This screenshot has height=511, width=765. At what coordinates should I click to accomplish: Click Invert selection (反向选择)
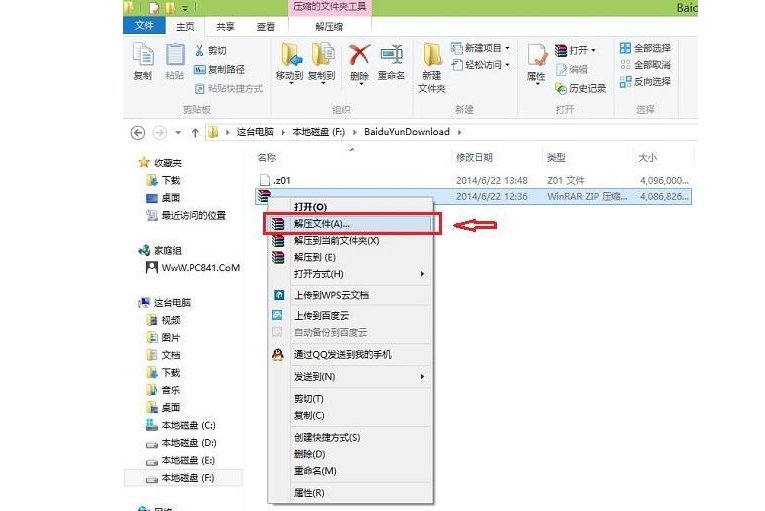point(645,82)
